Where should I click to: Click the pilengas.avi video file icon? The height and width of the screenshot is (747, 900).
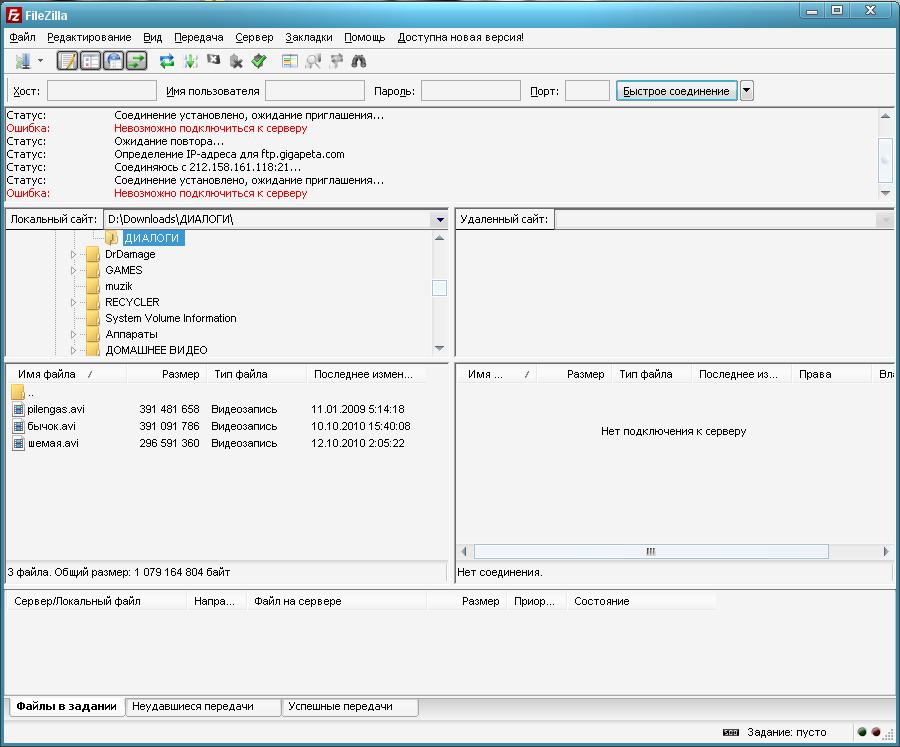click(x=18, y=409)
